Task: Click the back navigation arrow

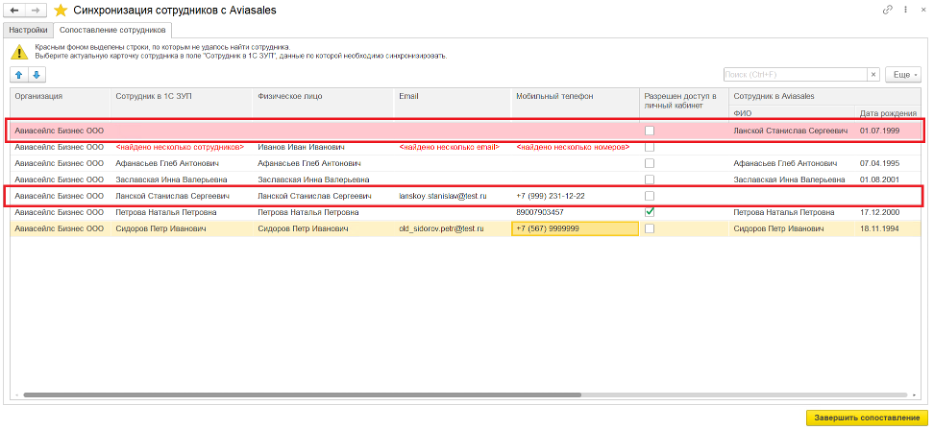Action: (x=14, y=10)
